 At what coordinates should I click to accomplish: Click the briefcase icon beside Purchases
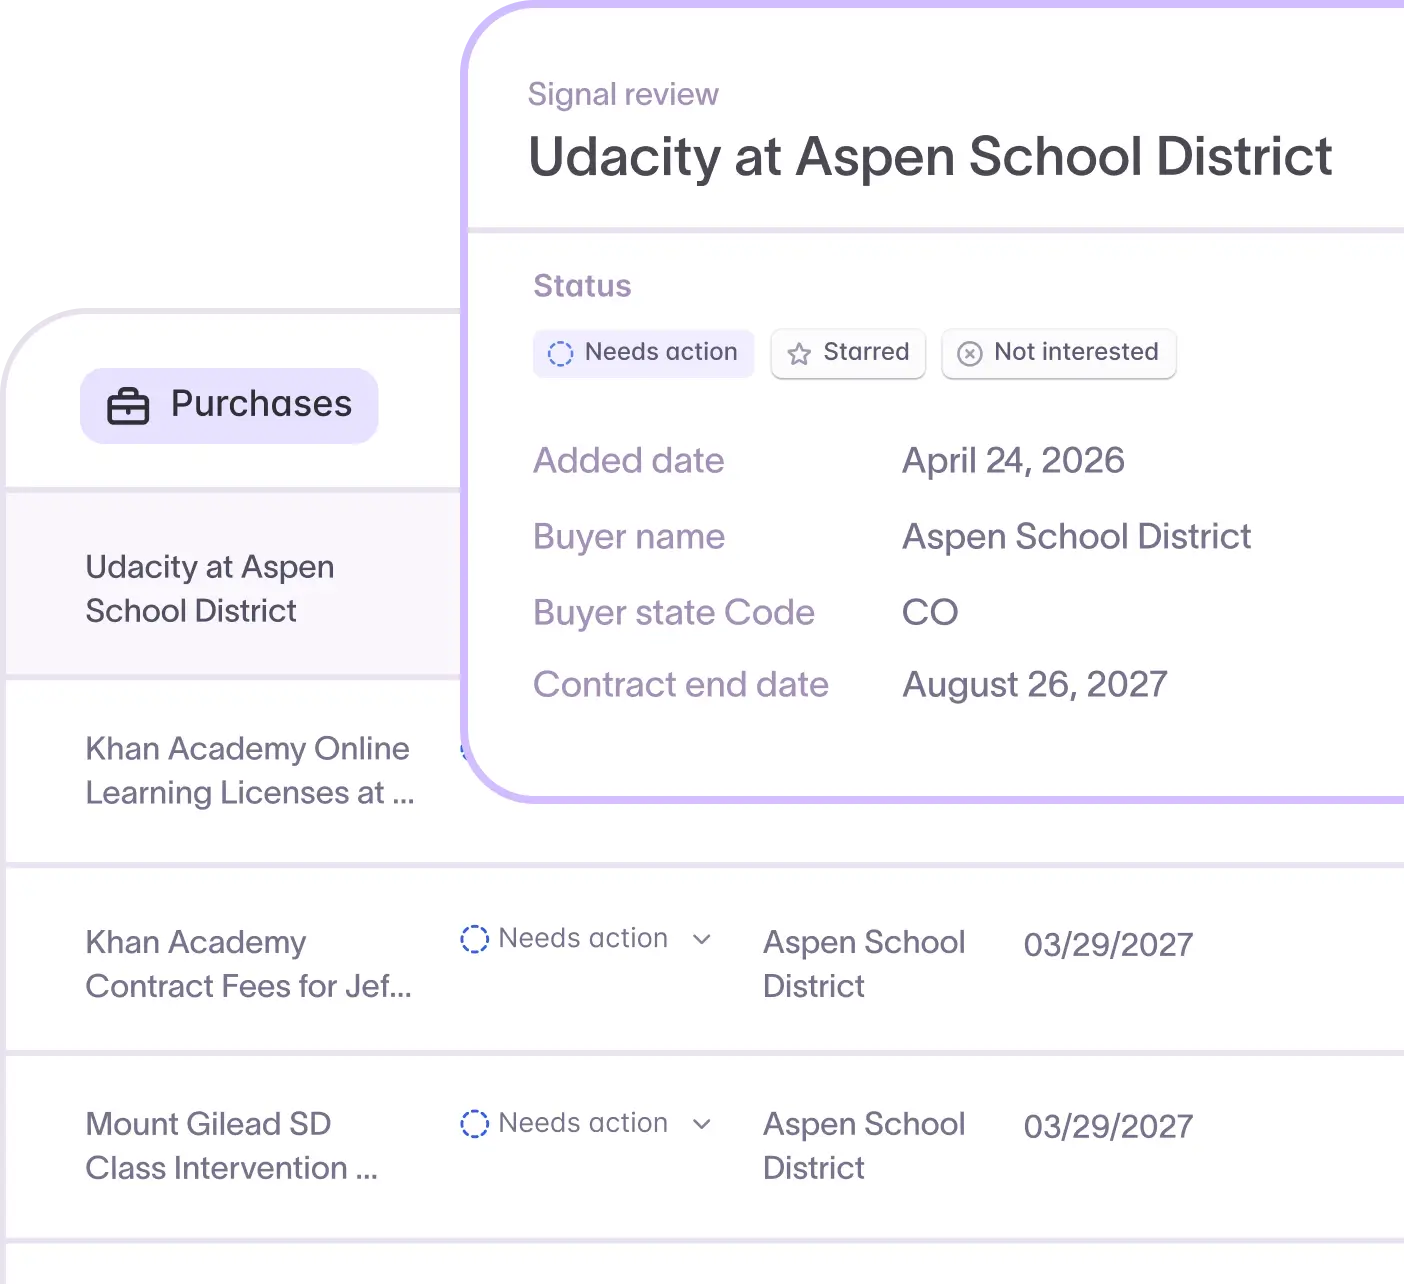128,406
